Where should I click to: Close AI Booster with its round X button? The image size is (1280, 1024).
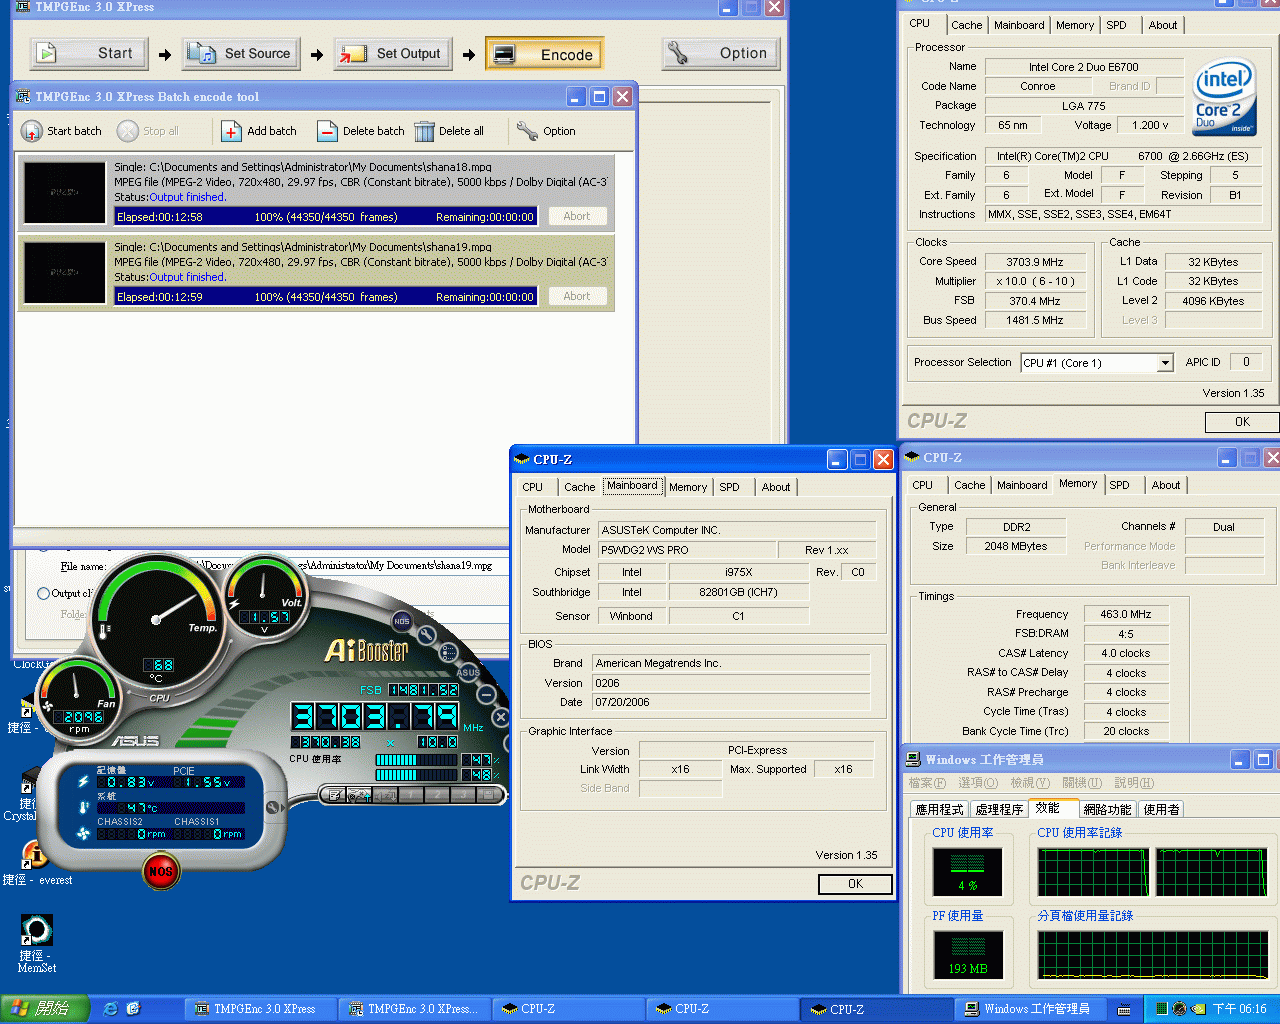coord(501,717)
